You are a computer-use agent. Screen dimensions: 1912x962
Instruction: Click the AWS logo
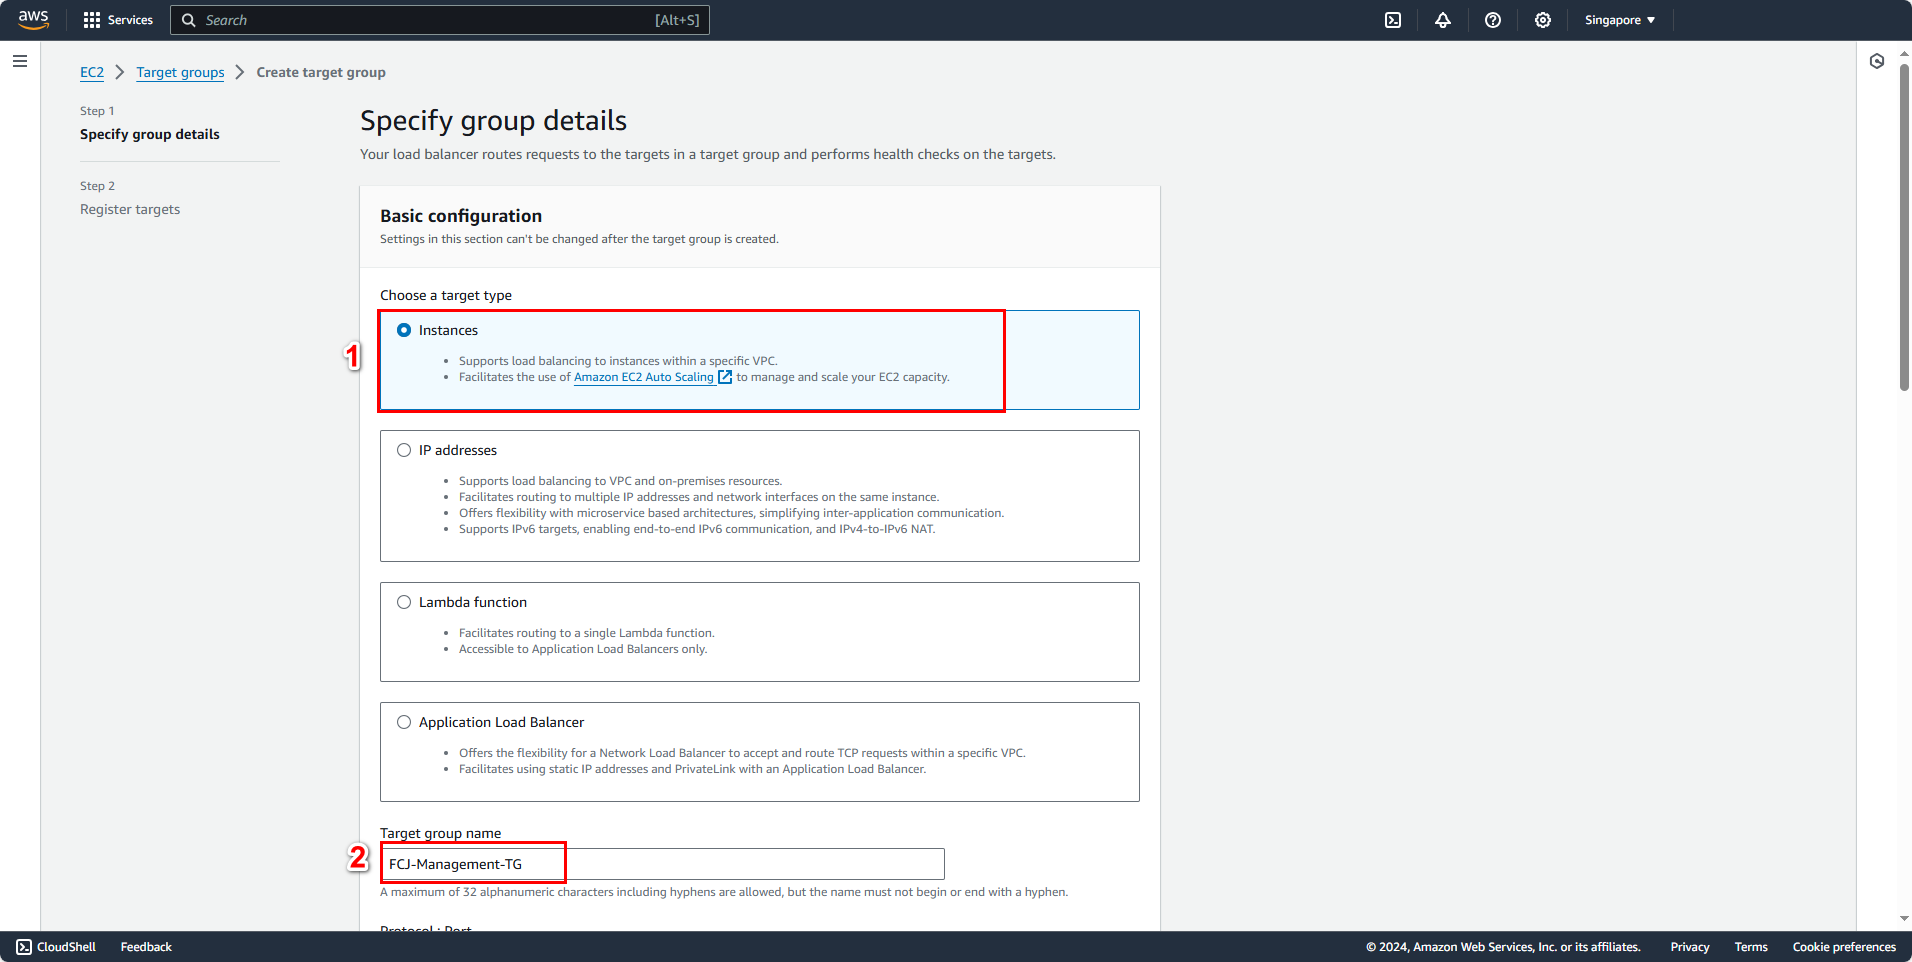33,20
